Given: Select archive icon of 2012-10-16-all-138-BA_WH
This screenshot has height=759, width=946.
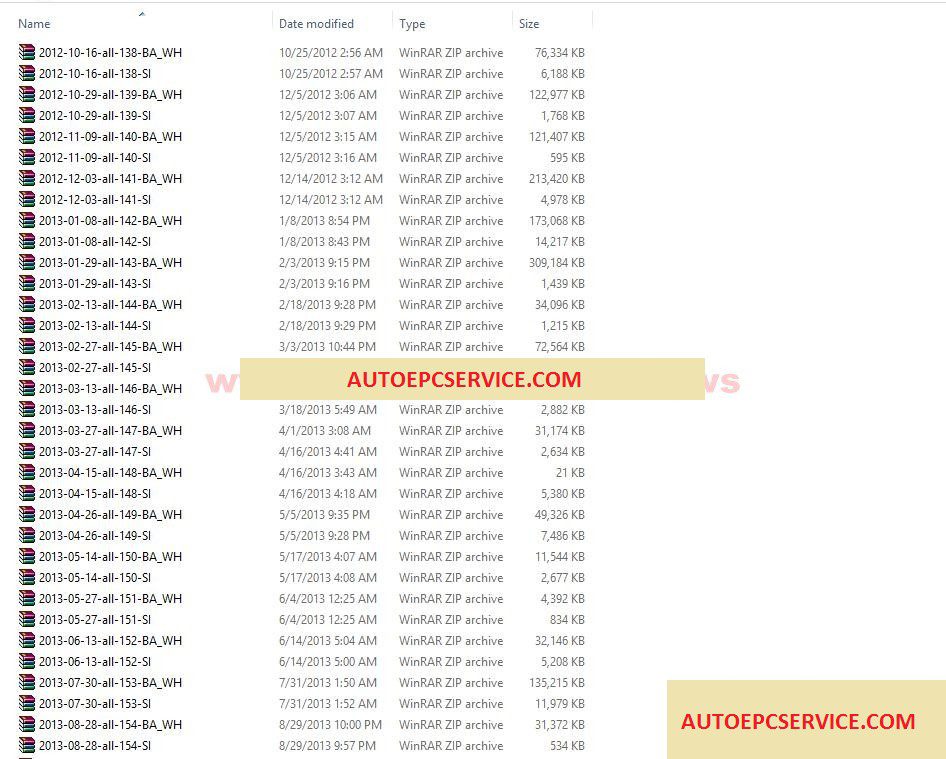Looking at the screenshot, I should (27, 52).
